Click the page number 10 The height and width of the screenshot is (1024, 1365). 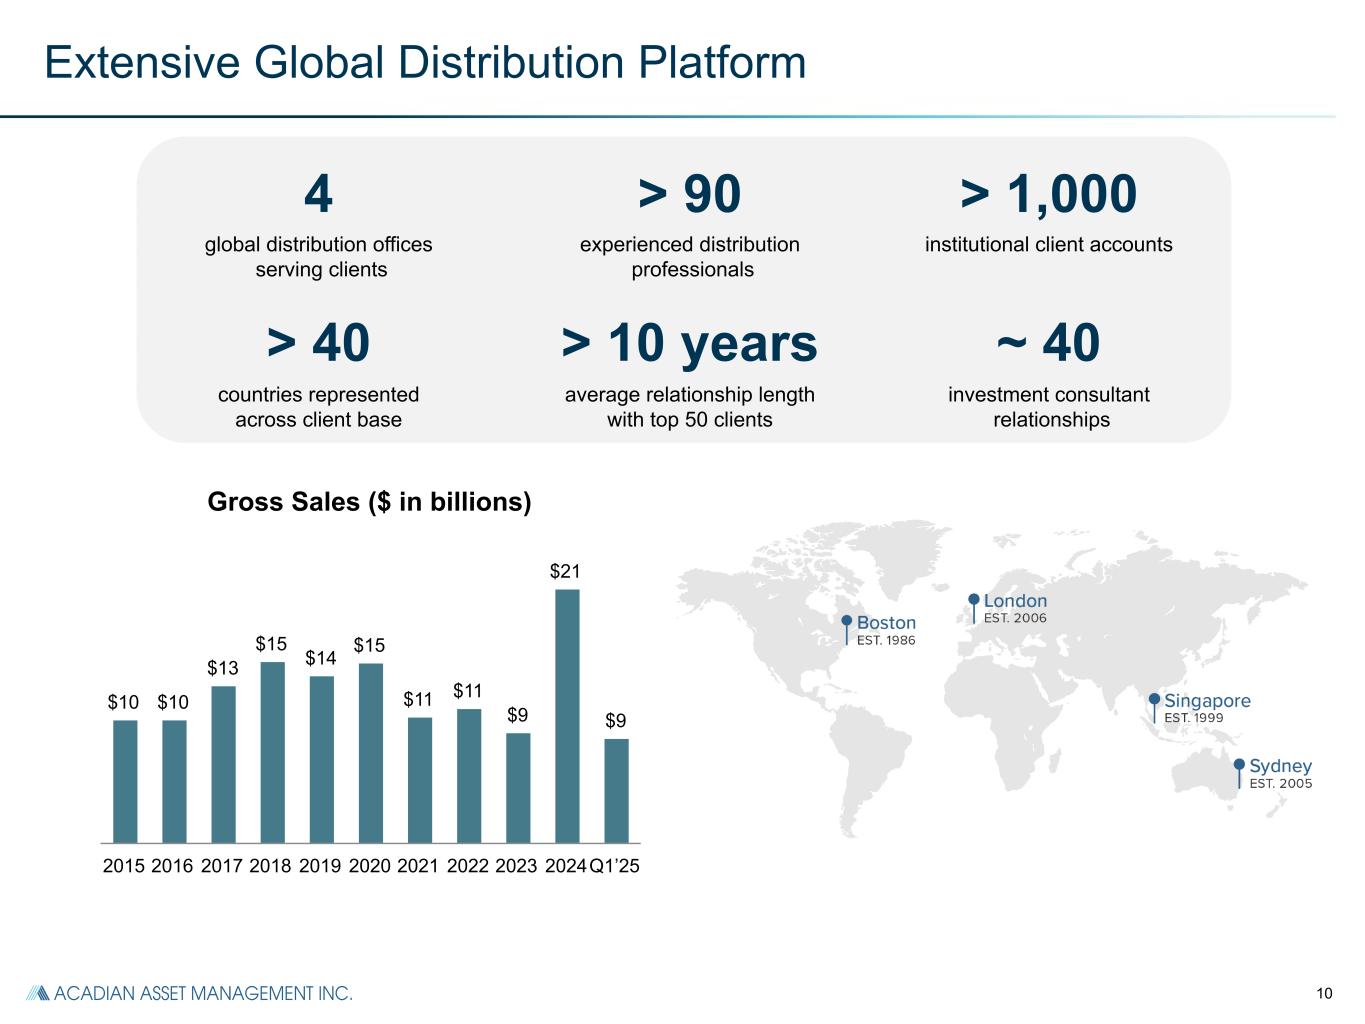[1324, 993]
